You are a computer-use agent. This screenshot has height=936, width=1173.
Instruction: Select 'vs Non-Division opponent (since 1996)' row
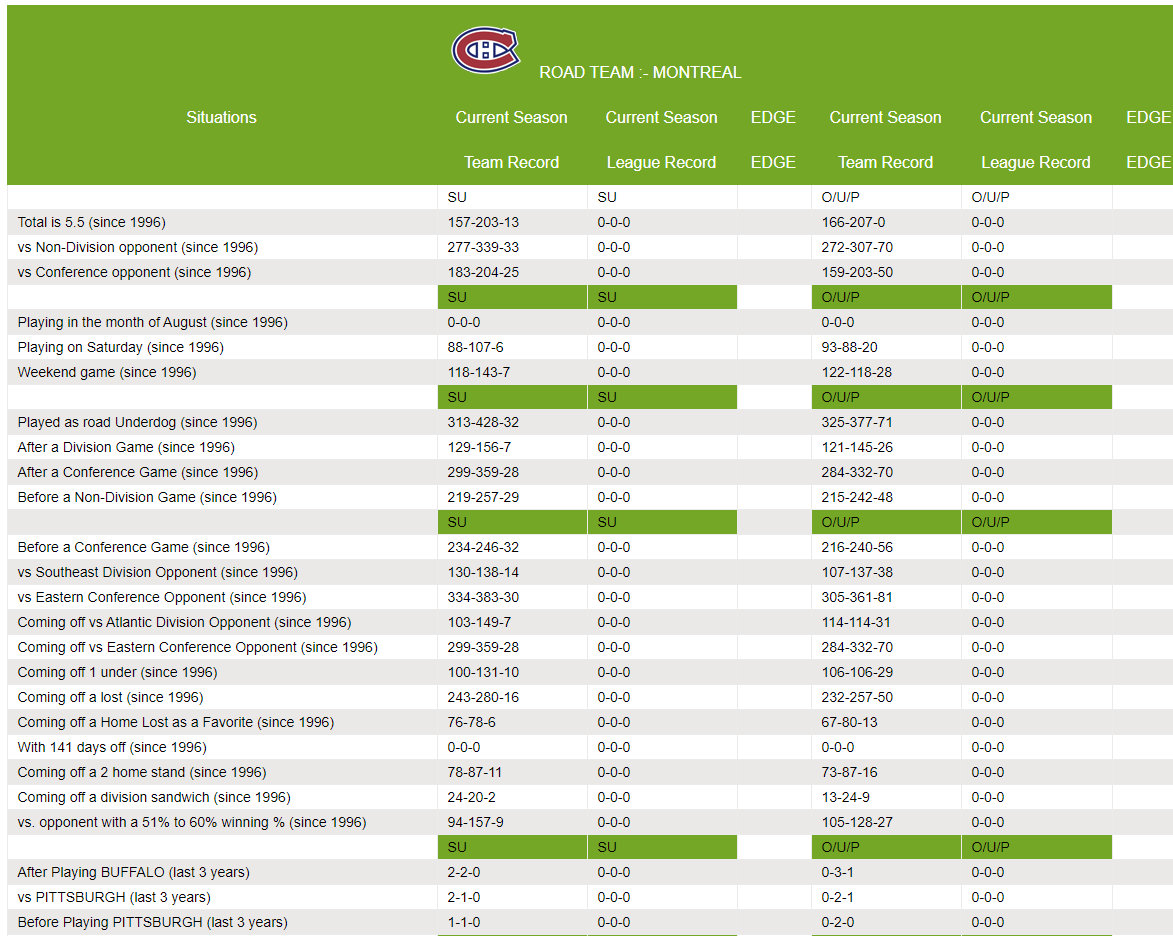(589, 247)
